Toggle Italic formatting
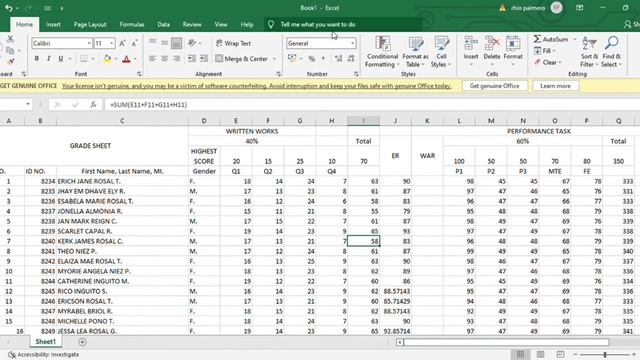This screenshot has width=640, height=360. [x=49, y=59]
